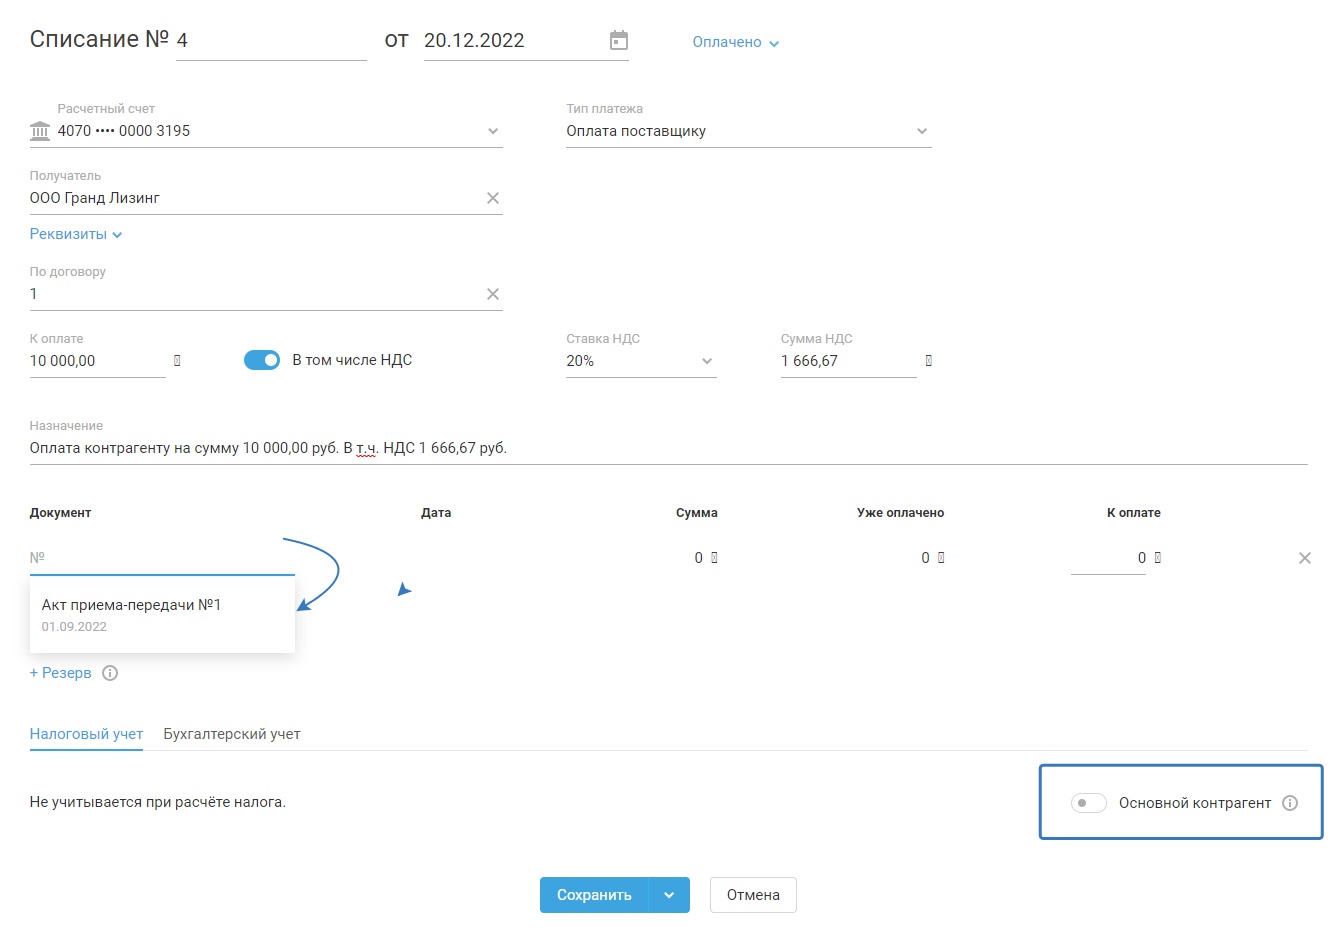
Task: Show info tooltip for Основной контрагент
Action: (1290, 803)
